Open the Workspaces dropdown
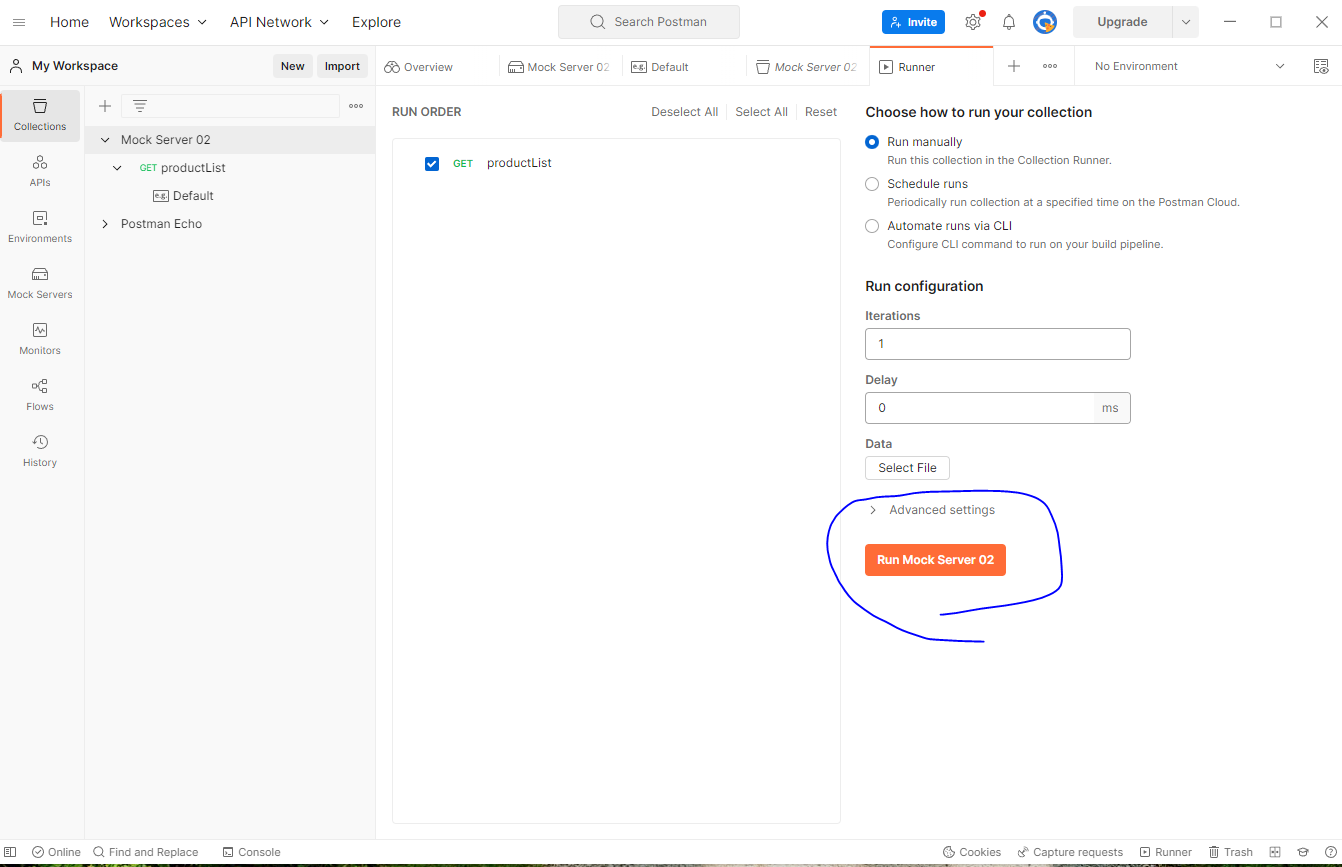The image size is (1342, 867). coord(158,22)
